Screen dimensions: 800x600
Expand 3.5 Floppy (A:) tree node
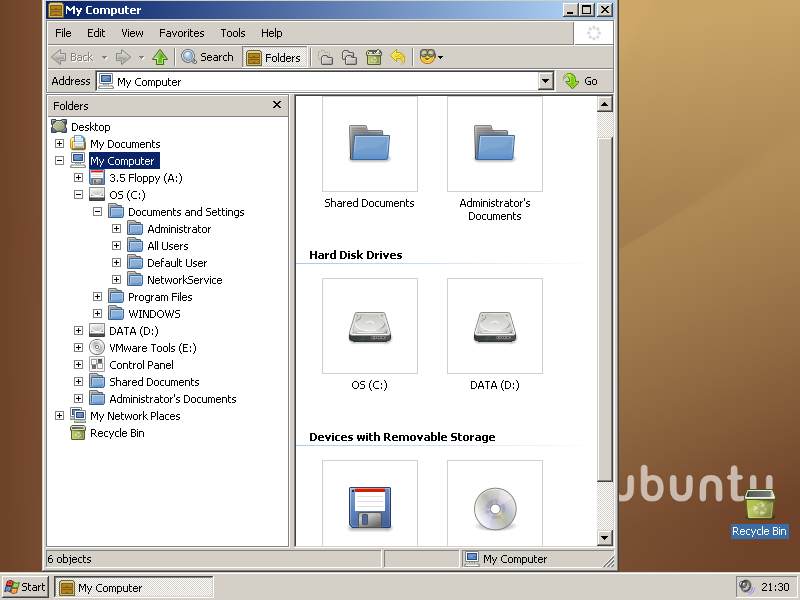click(78, 178)
